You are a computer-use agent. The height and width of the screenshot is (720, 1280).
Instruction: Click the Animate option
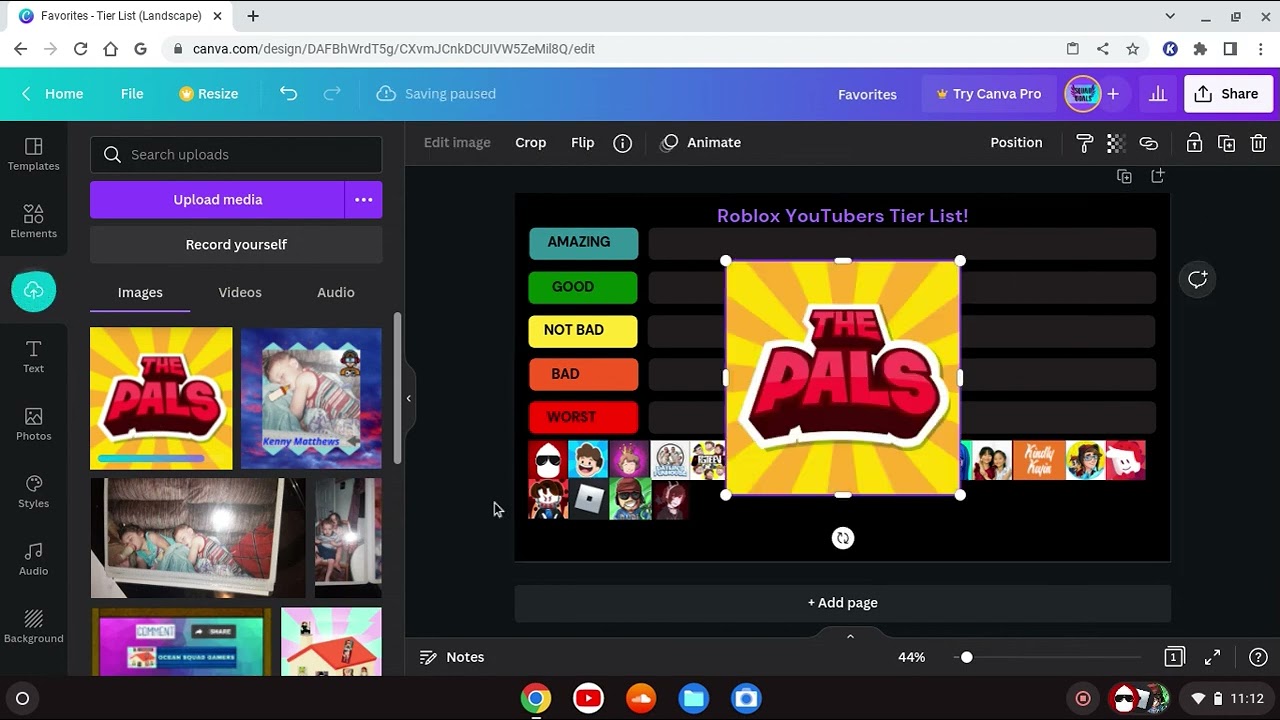coord(701,143)
